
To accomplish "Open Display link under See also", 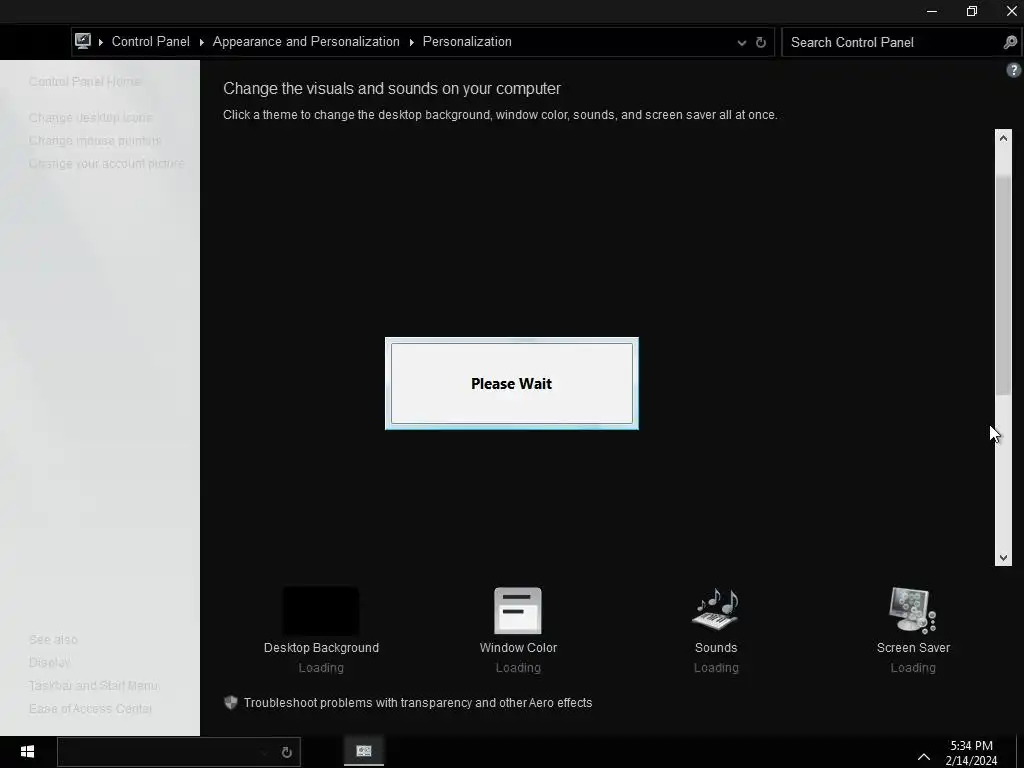I will pos(50,662).
